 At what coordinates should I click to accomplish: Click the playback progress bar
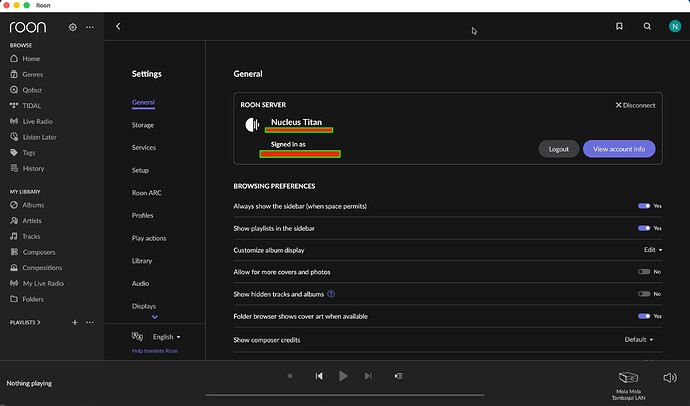pyautogui.click(x=345, y=395)
